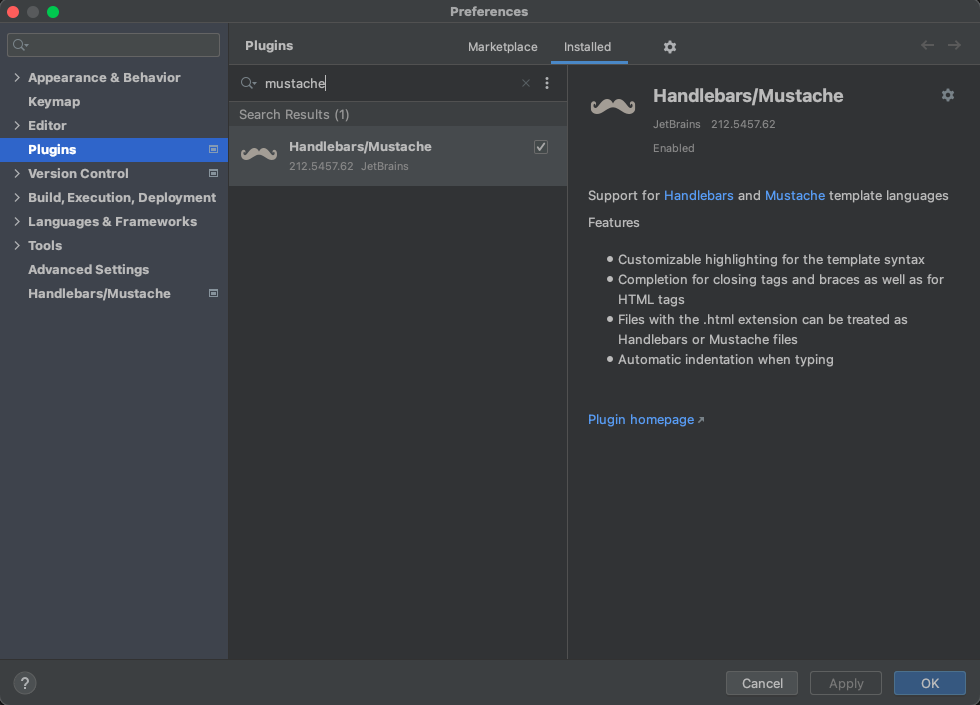This screenshot has height=705, width=980.
Task: Click the Cancel button
Action: click(x=762, y=683)
